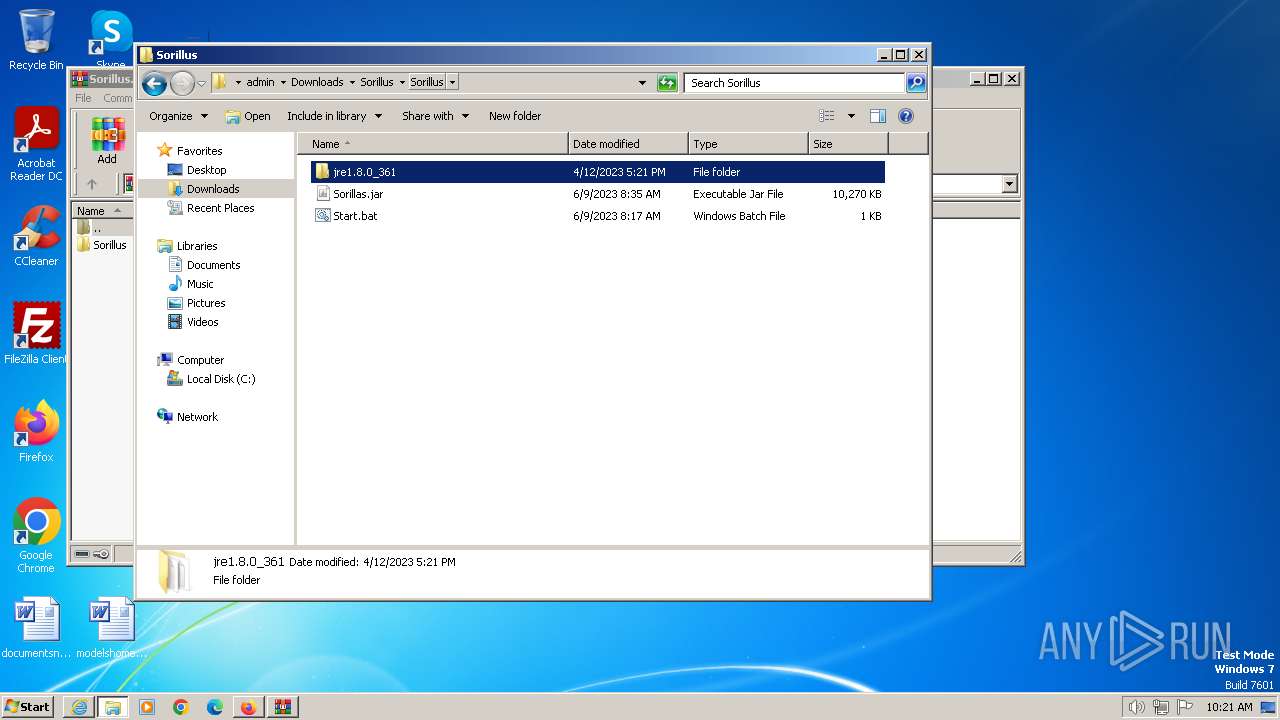Open CCleaner desktop icon
Image resolution: width=1280 pixels, height=720 pixels.
click(36, 236)
